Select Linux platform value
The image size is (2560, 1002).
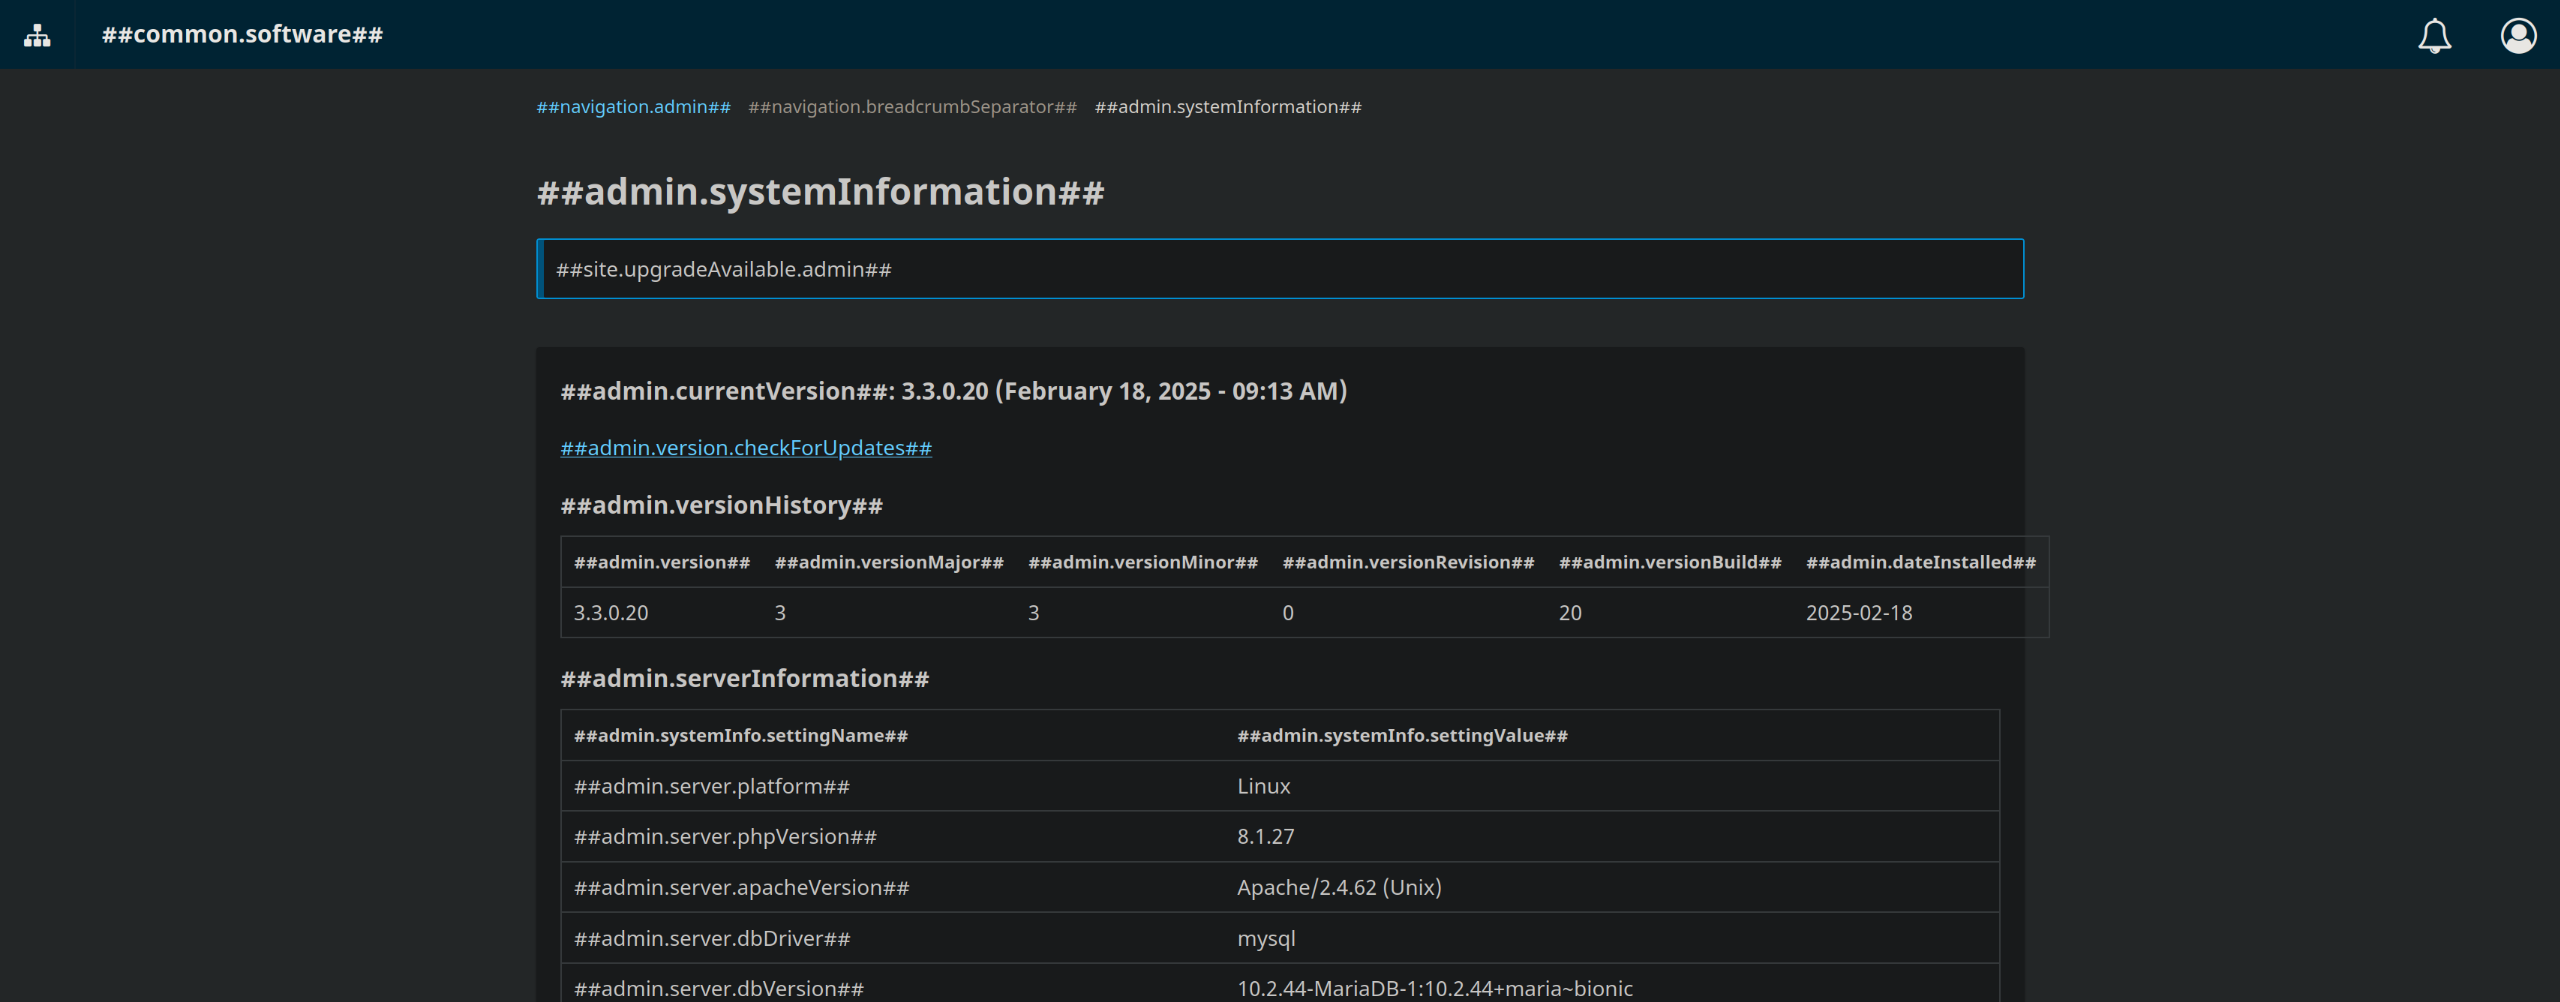pyautogui.click(x=1264, y=787)
